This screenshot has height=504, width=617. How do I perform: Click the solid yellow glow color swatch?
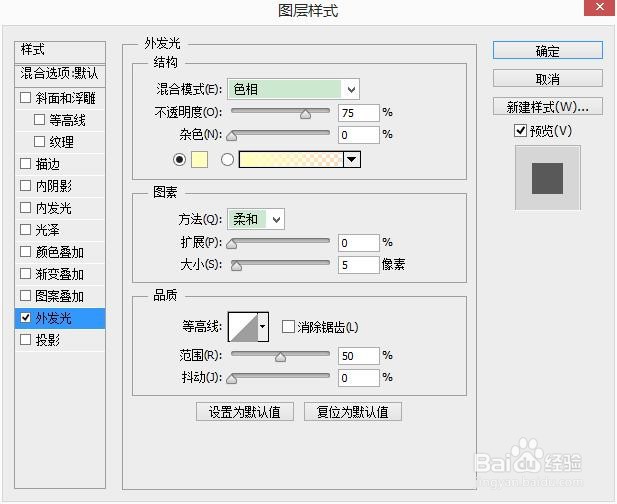199,160
